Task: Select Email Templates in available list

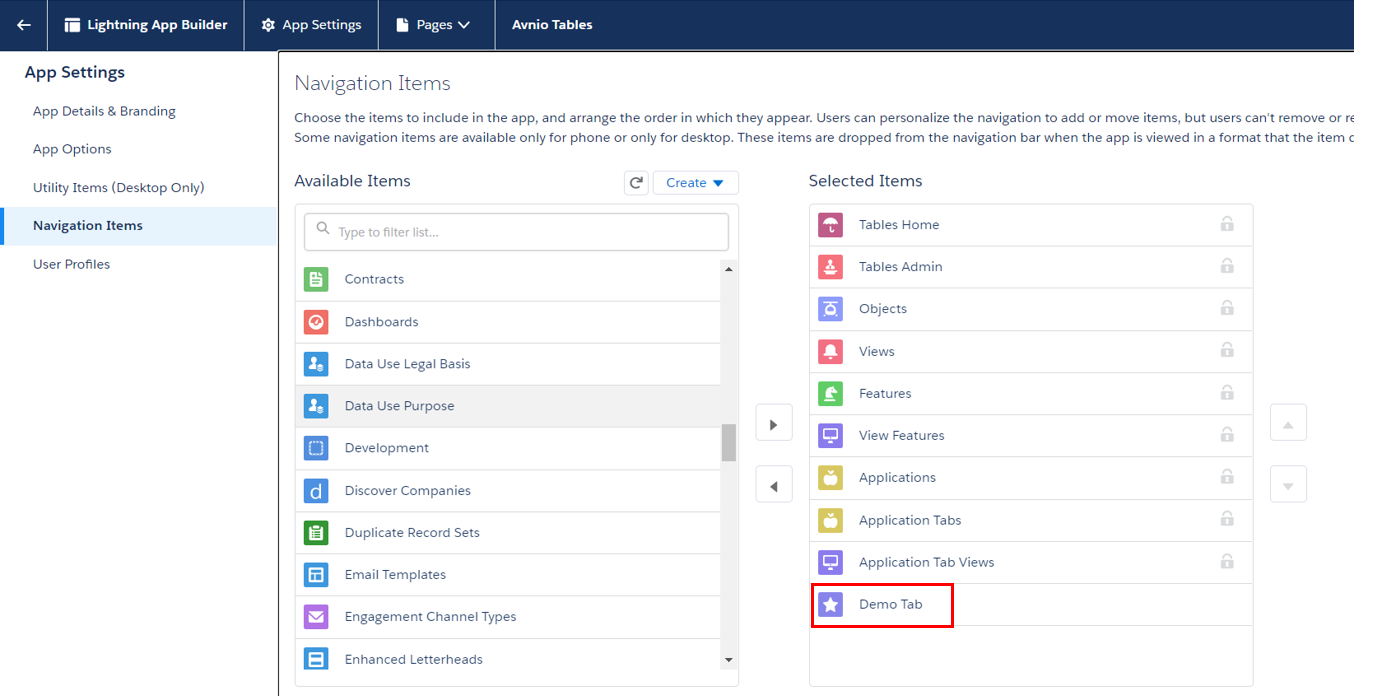Action: point(395,575)
